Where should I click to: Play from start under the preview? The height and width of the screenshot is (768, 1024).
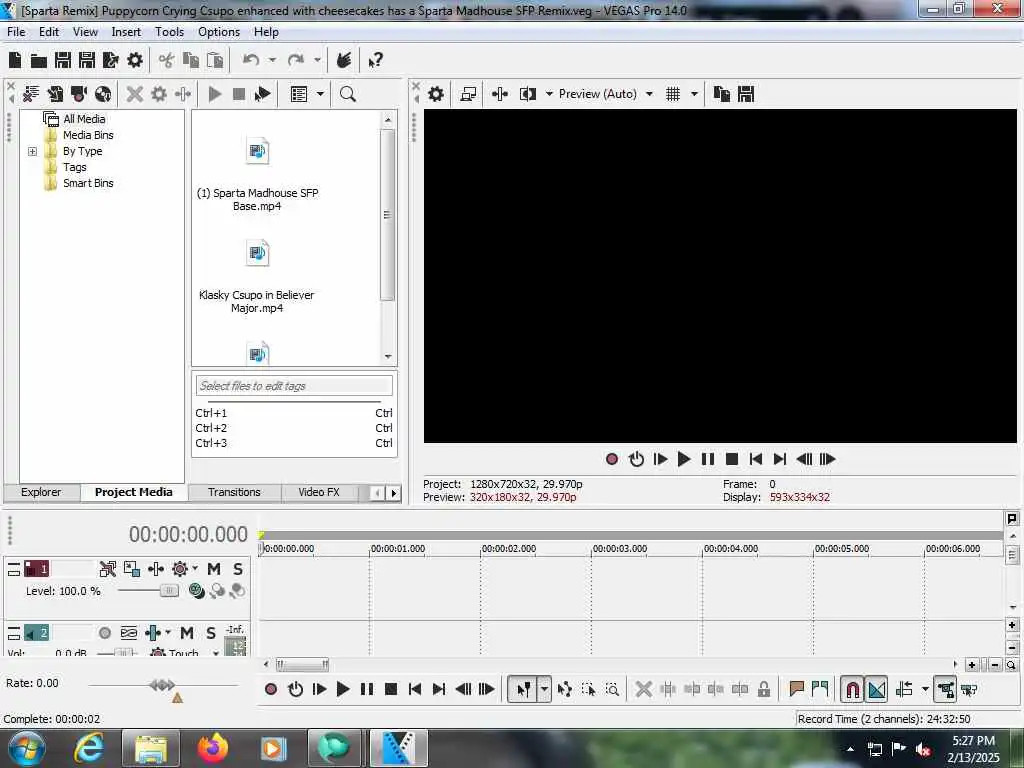click(x=660, y=459)
